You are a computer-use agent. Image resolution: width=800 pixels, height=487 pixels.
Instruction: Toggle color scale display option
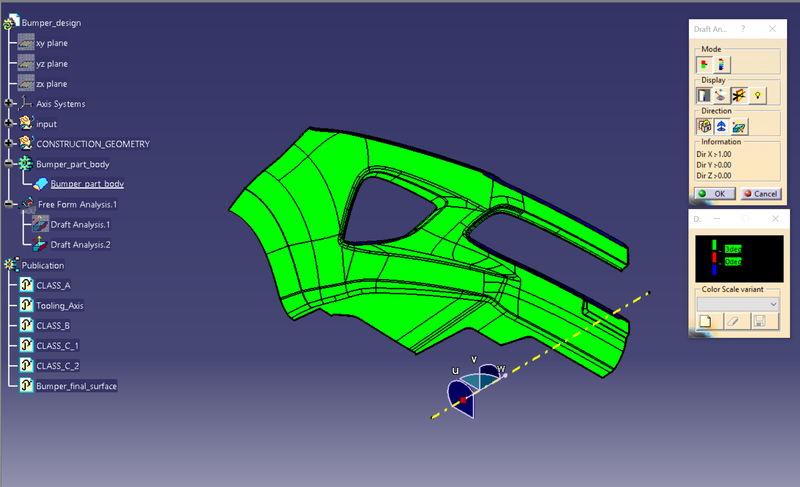coord(704,95)
